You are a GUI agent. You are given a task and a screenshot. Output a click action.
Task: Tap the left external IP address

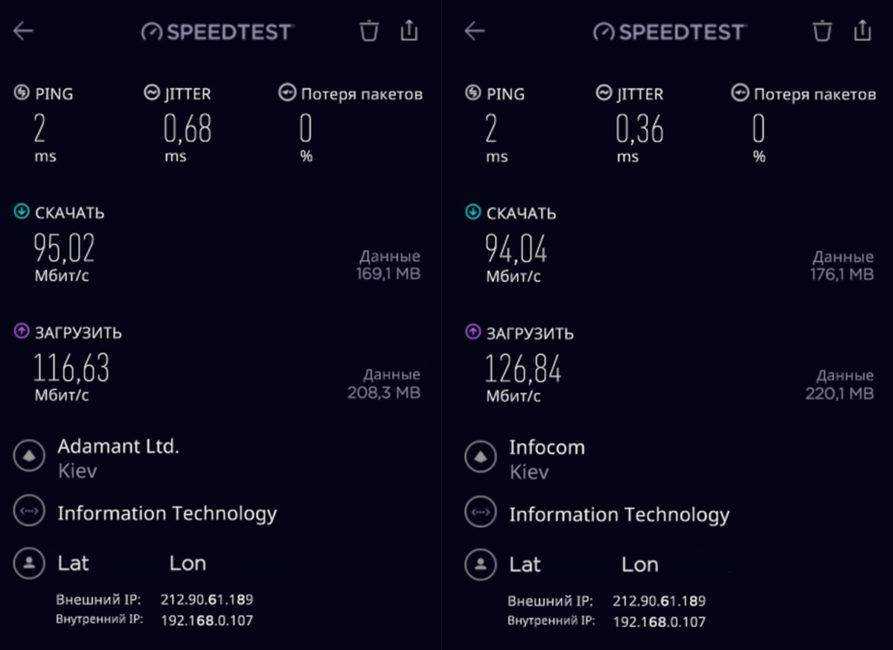point(206,600)
